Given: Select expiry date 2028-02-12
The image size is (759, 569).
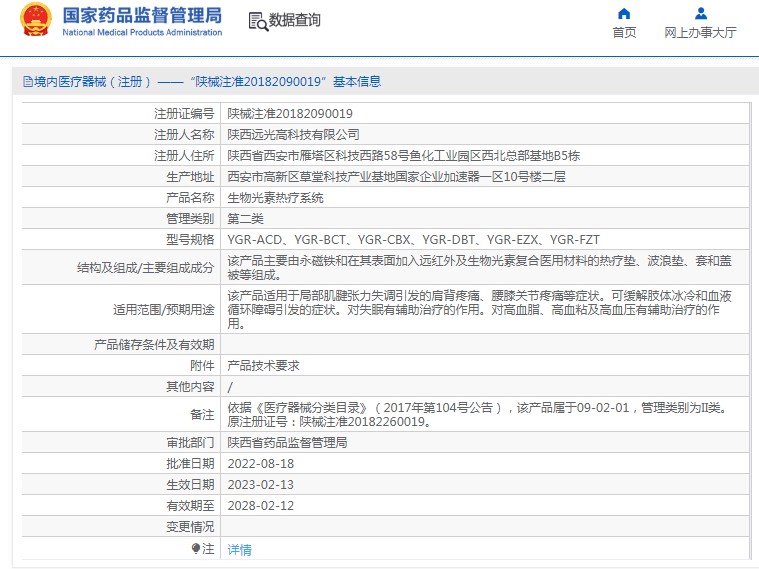Looking at the screenshot, I should coord(261,506).
